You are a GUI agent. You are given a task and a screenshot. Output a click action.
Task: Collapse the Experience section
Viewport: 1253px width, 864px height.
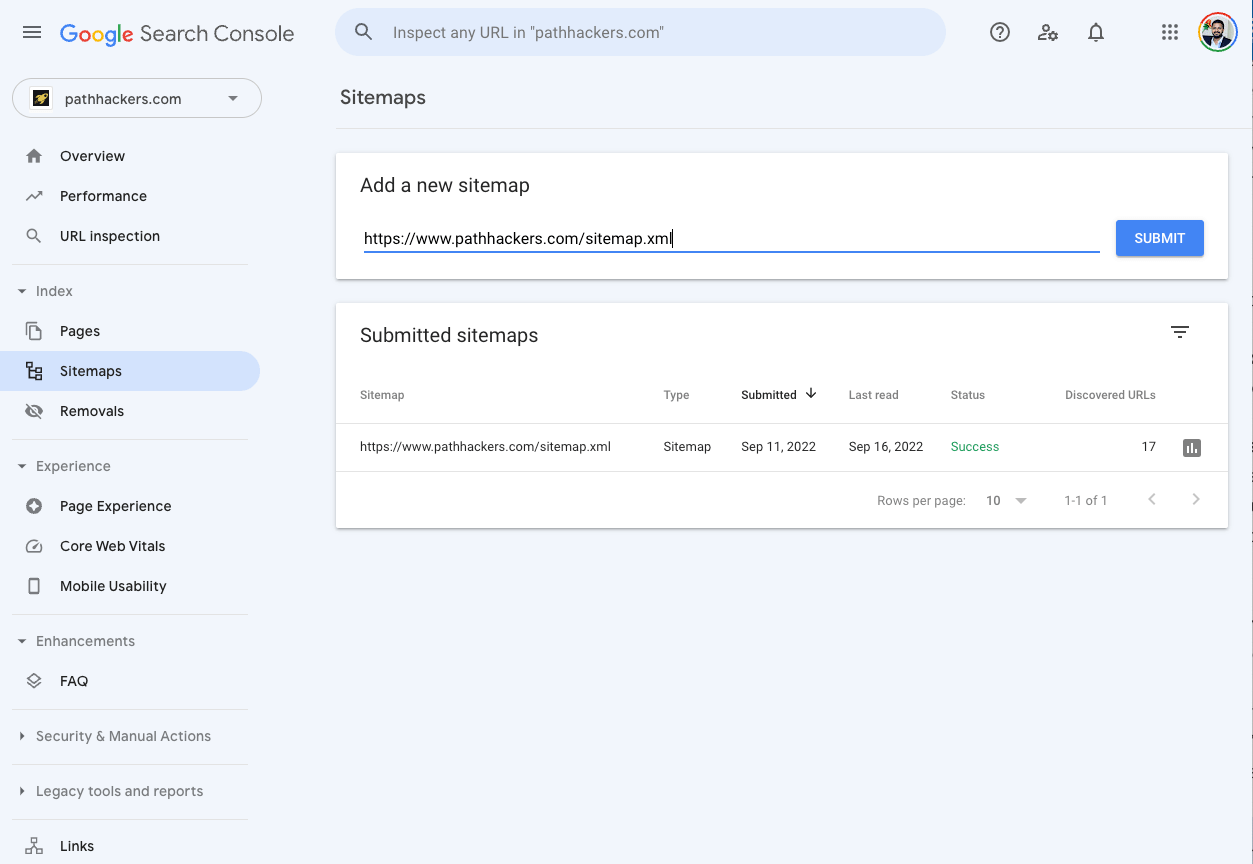[x=22, y=466]
